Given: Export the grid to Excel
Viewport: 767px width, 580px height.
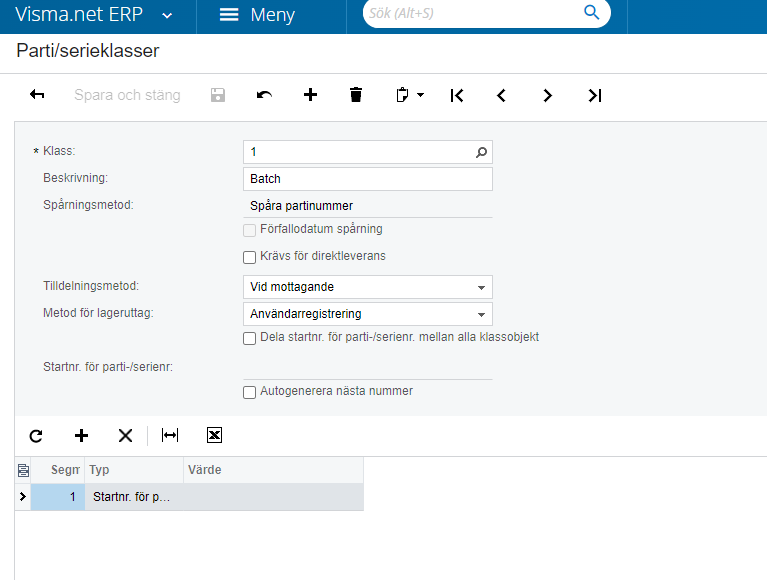Looking at the screenshot, I should click(214, 435).
